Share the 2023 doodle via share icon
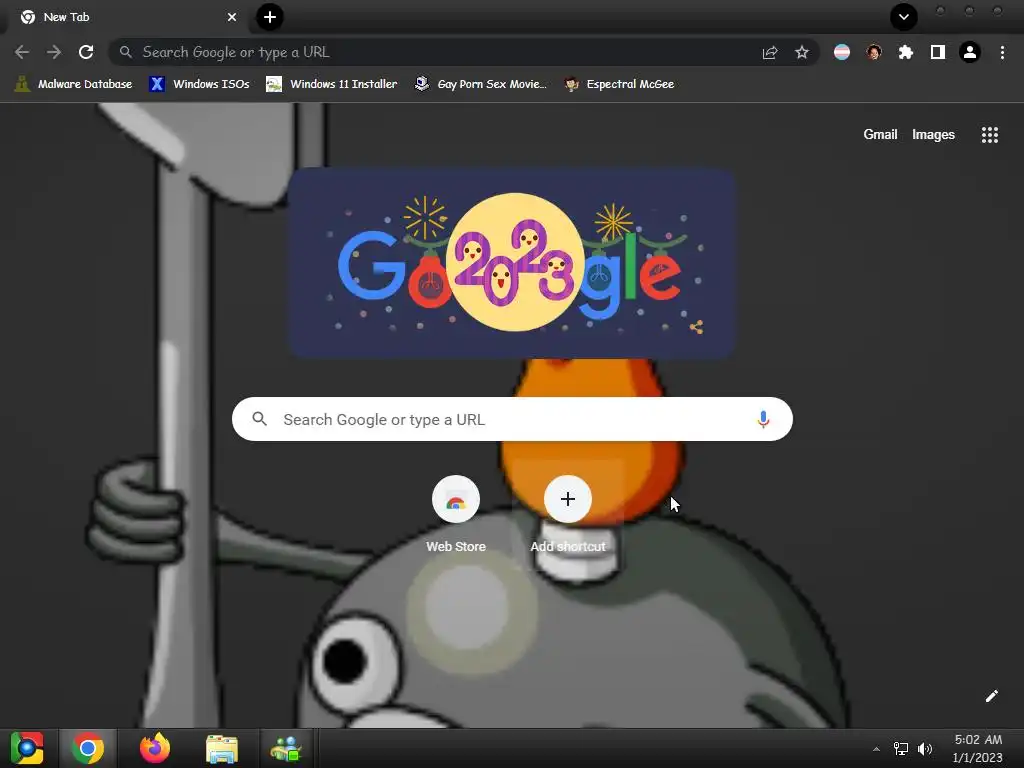 pos(696,327)
